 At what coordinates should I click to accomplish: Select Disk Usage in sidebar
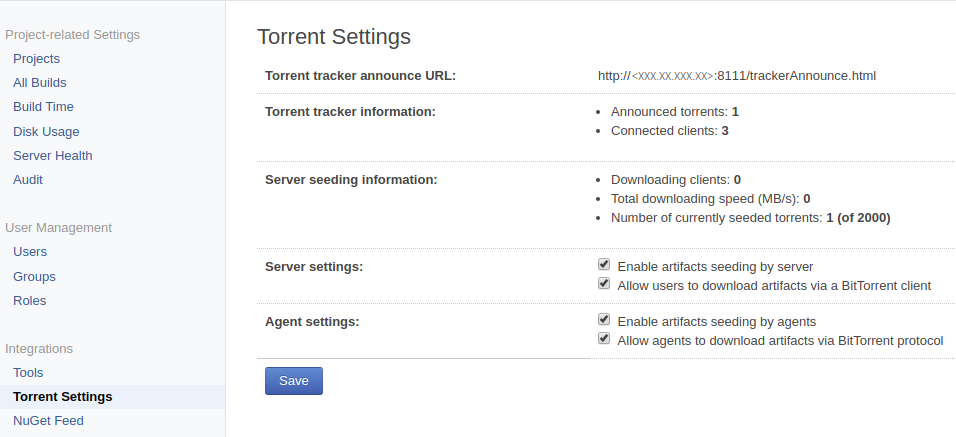46,132
